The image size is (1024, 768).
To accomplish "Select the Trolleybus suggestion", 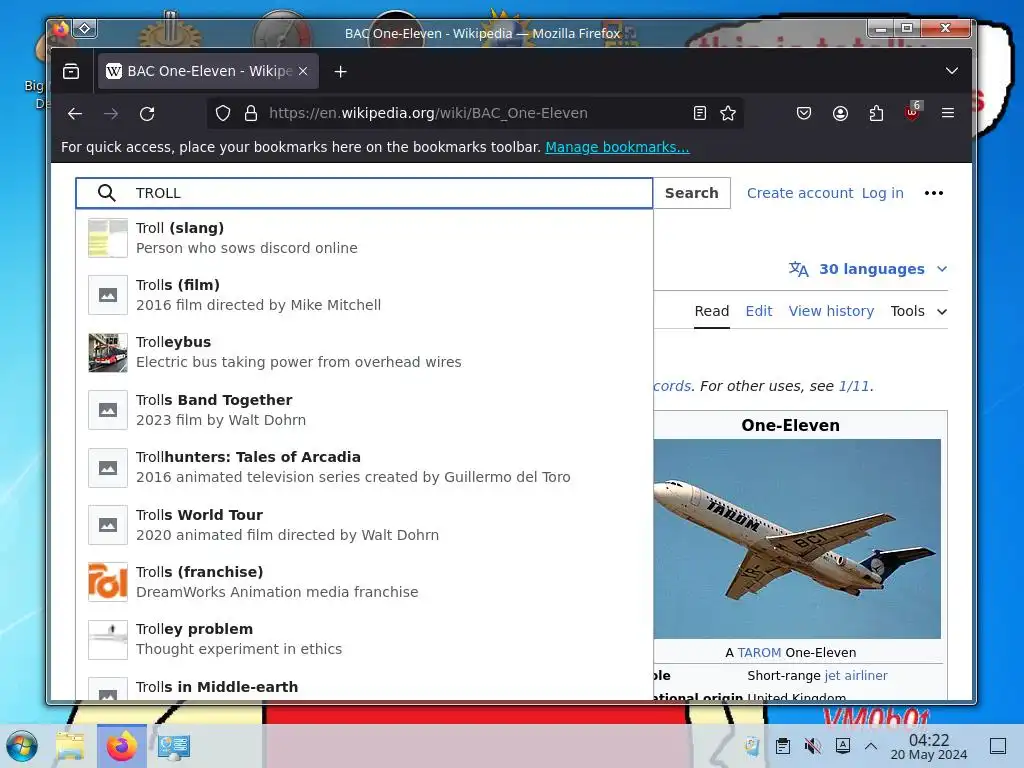I will click(x=364, y=352).
